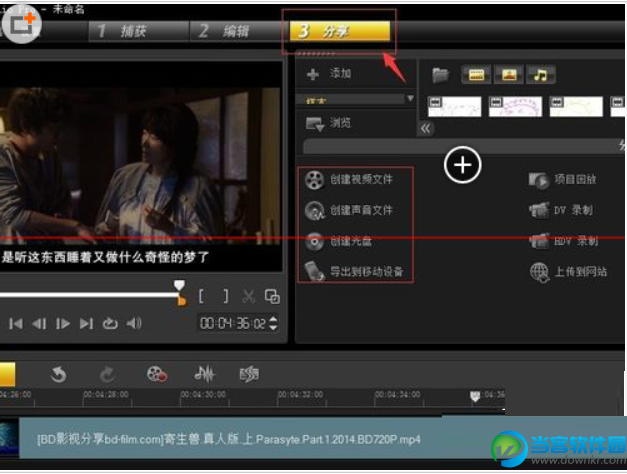Step back to the previous frame

[39, 324]
